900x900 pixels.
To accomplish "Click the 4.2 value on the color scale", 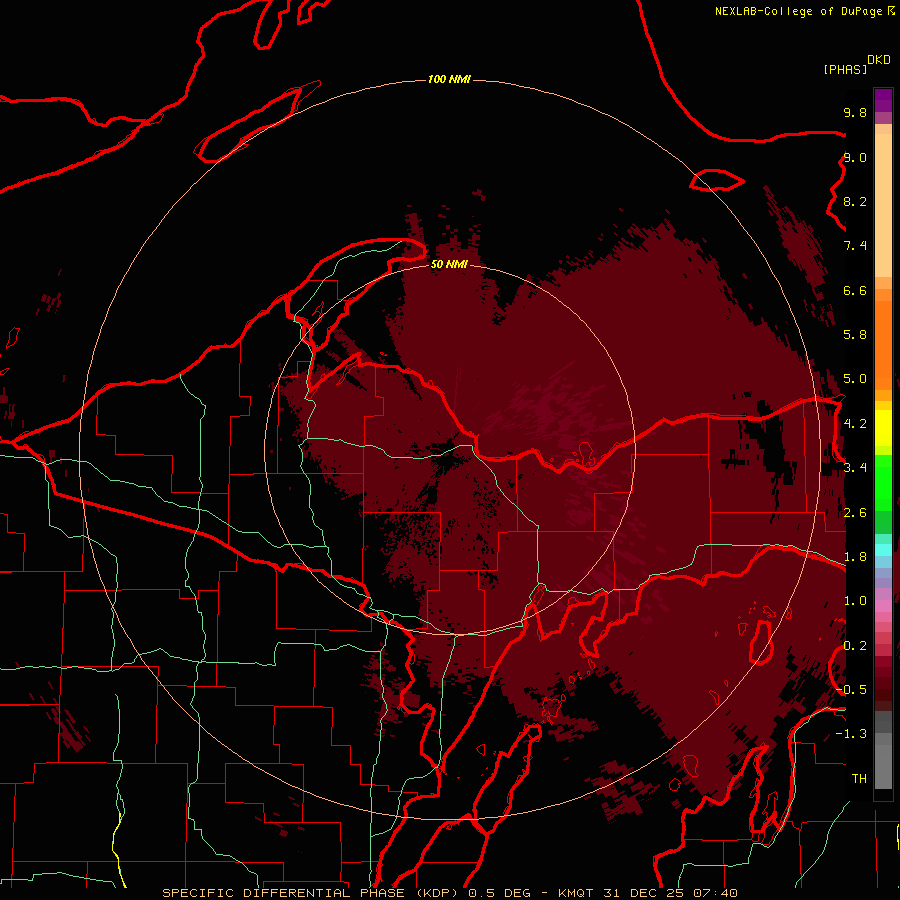I will (855, 424).
